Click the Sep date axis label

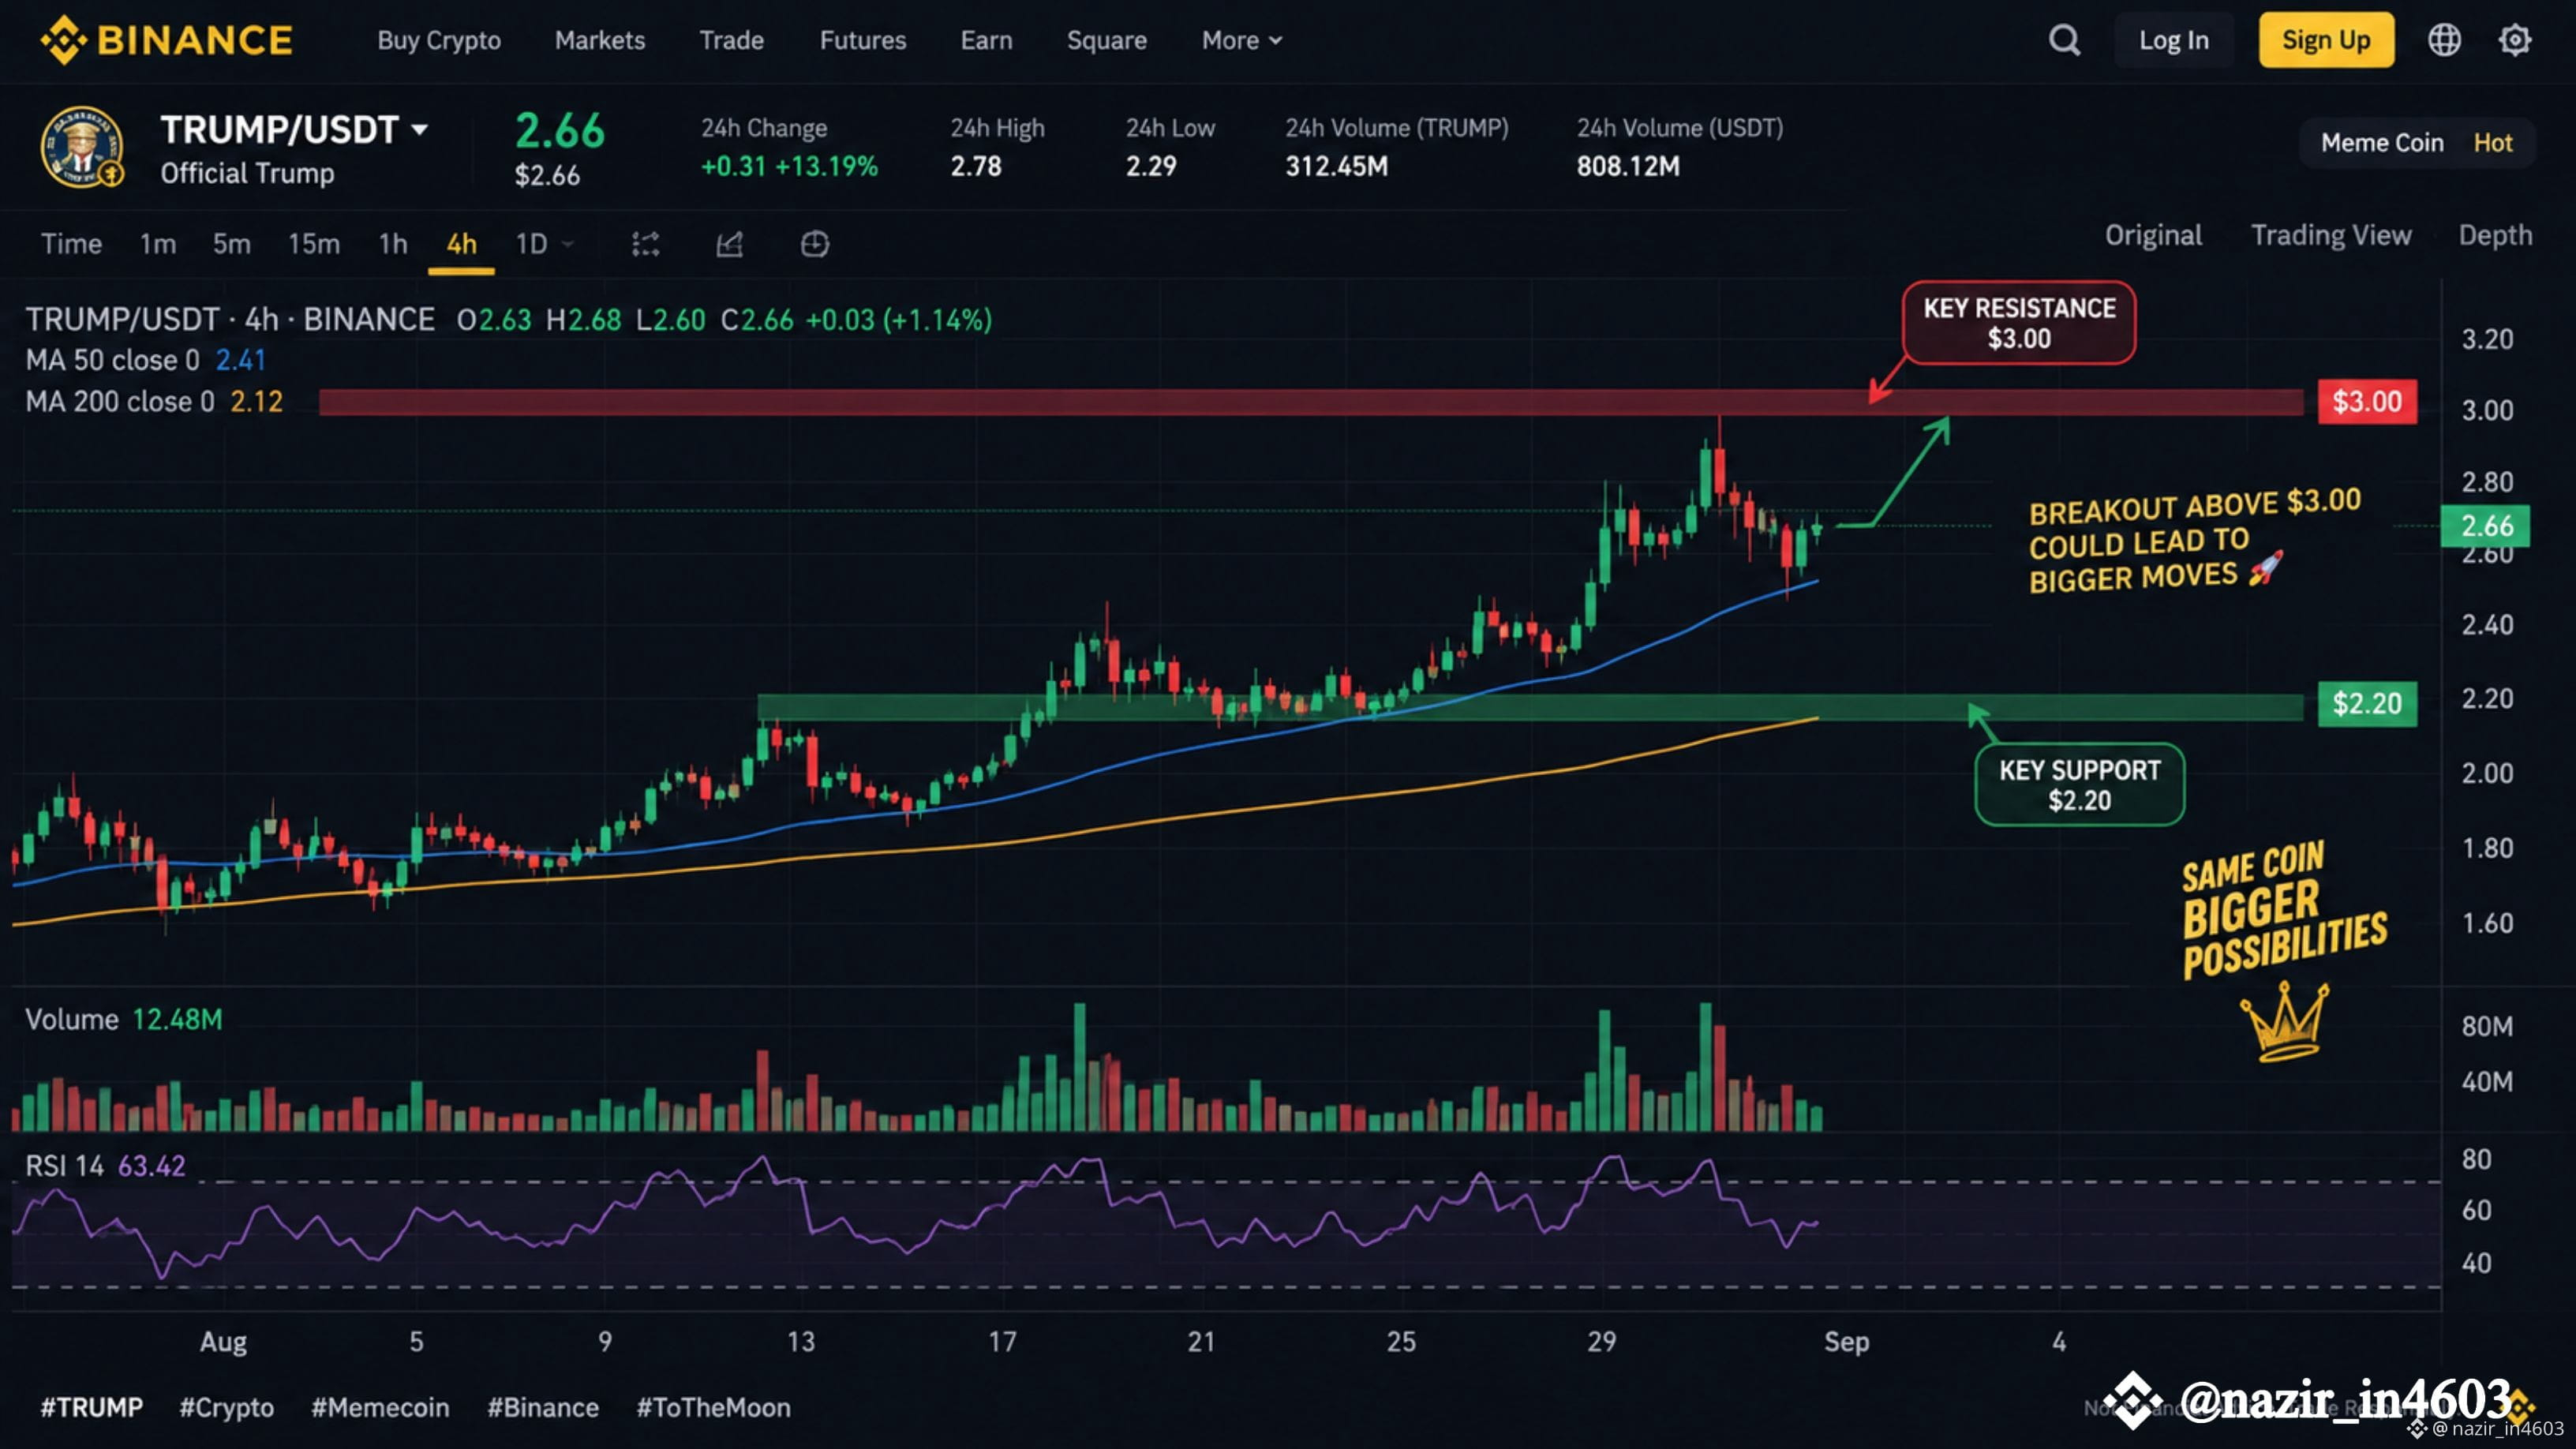[1846, 1341]
